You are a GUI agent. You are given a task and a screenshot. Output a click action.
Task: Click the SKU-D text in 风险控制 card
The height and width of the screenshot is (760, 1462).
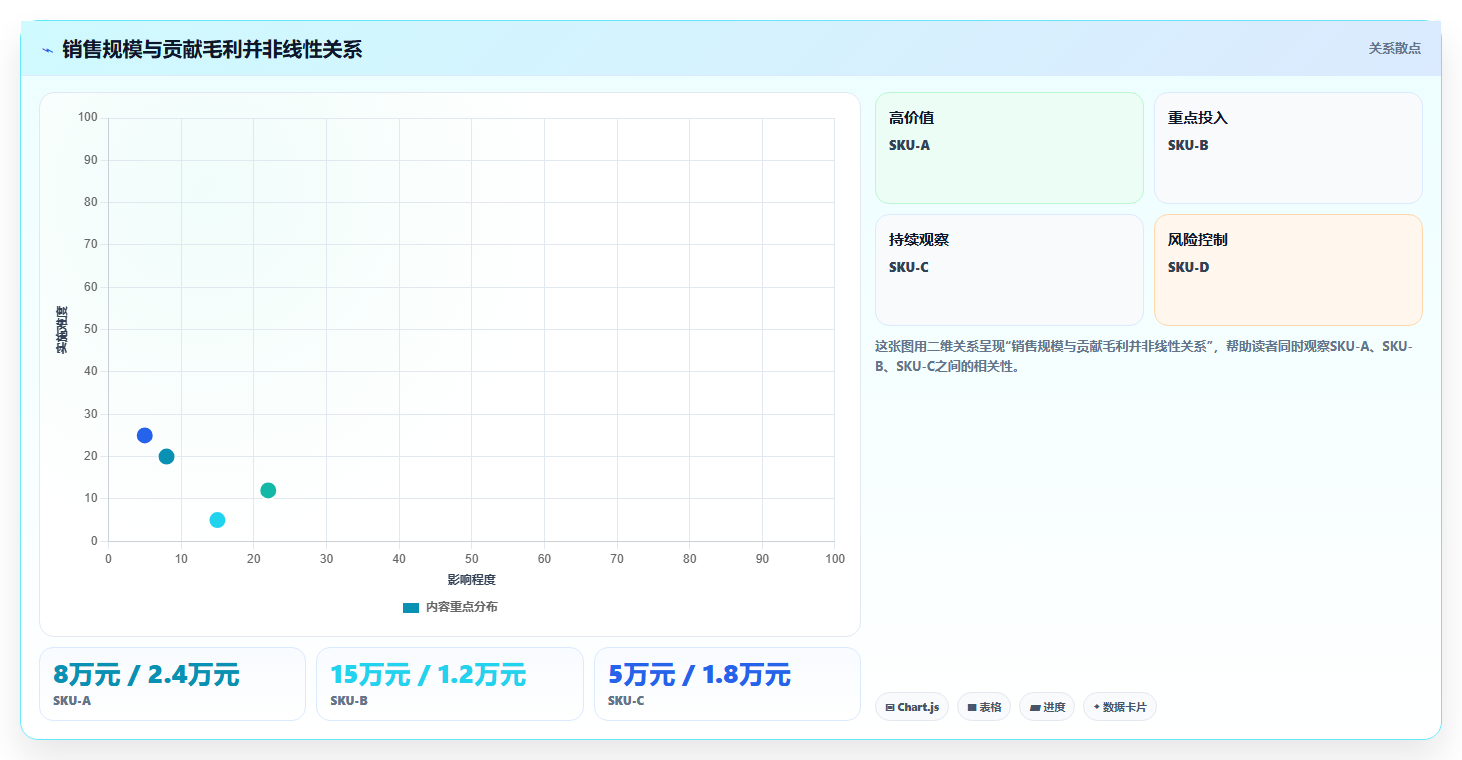1188,267
